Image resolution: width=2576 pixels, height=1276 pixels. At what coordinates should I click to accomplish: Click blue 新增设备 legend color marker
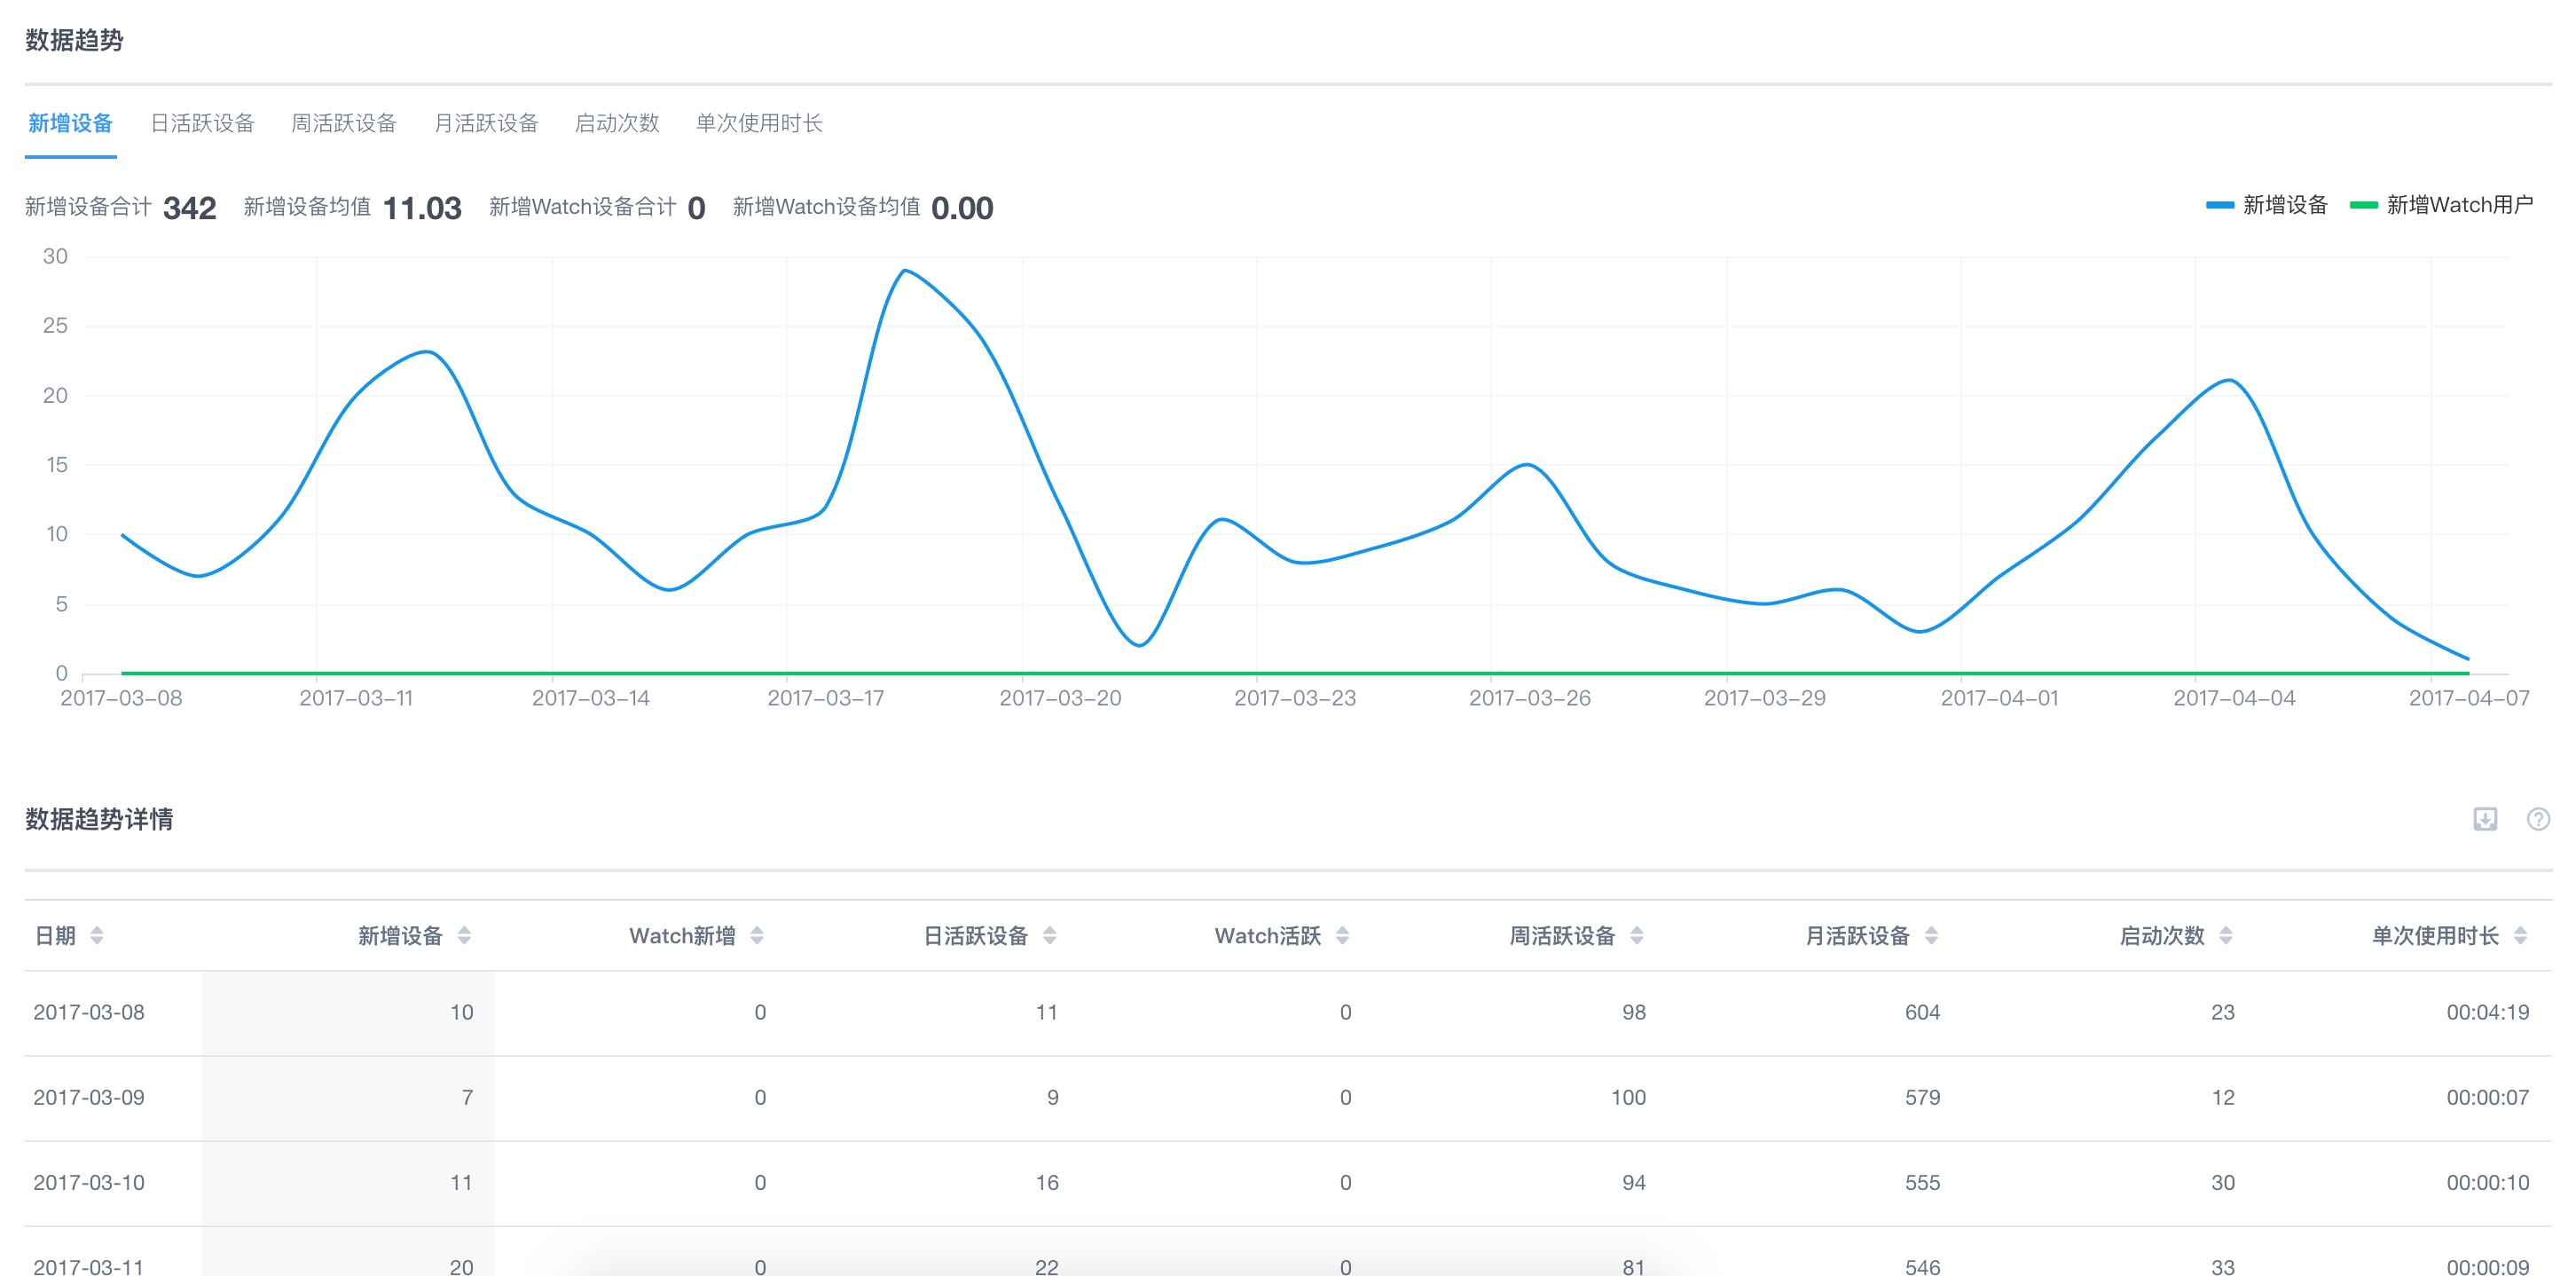(2219, 205)
